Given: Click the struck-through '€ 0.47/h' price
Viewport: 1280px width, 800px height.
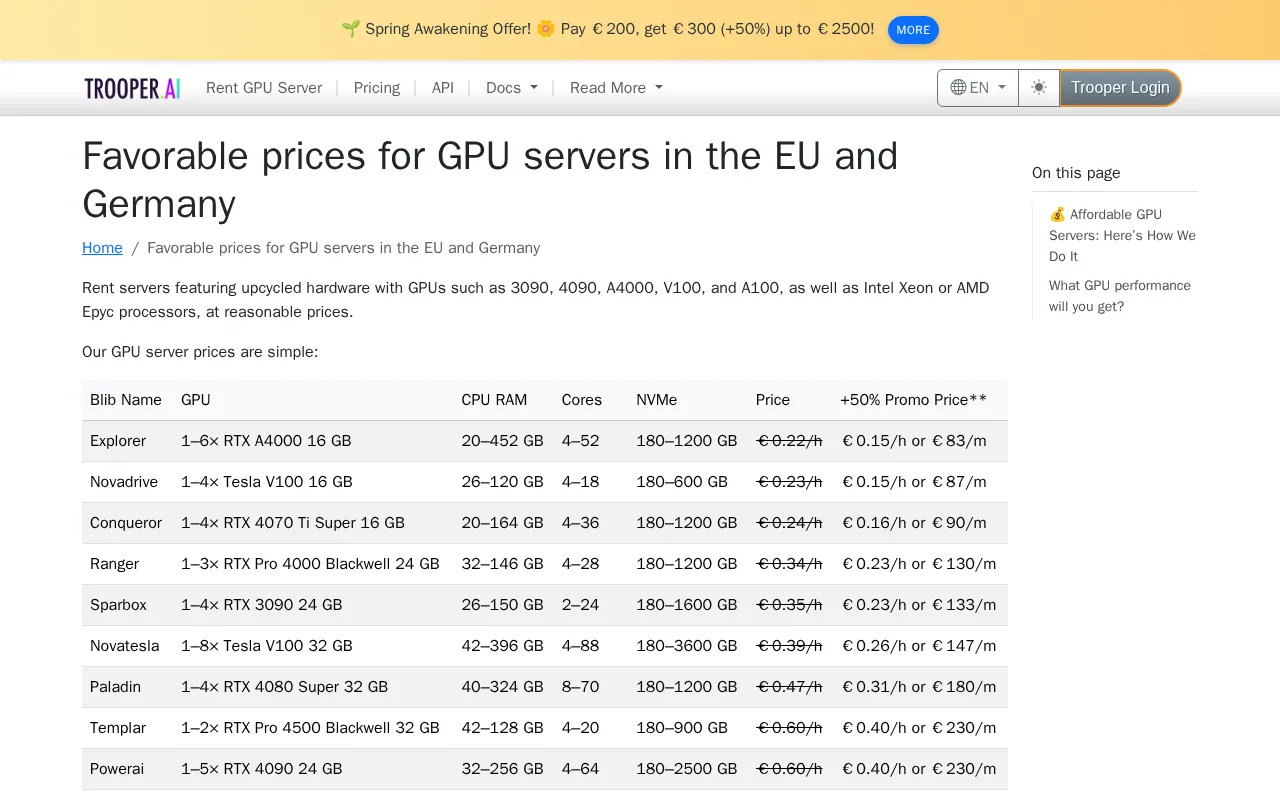Looking at the screenshot, I should pyautogui.click(x=789, y=687).
